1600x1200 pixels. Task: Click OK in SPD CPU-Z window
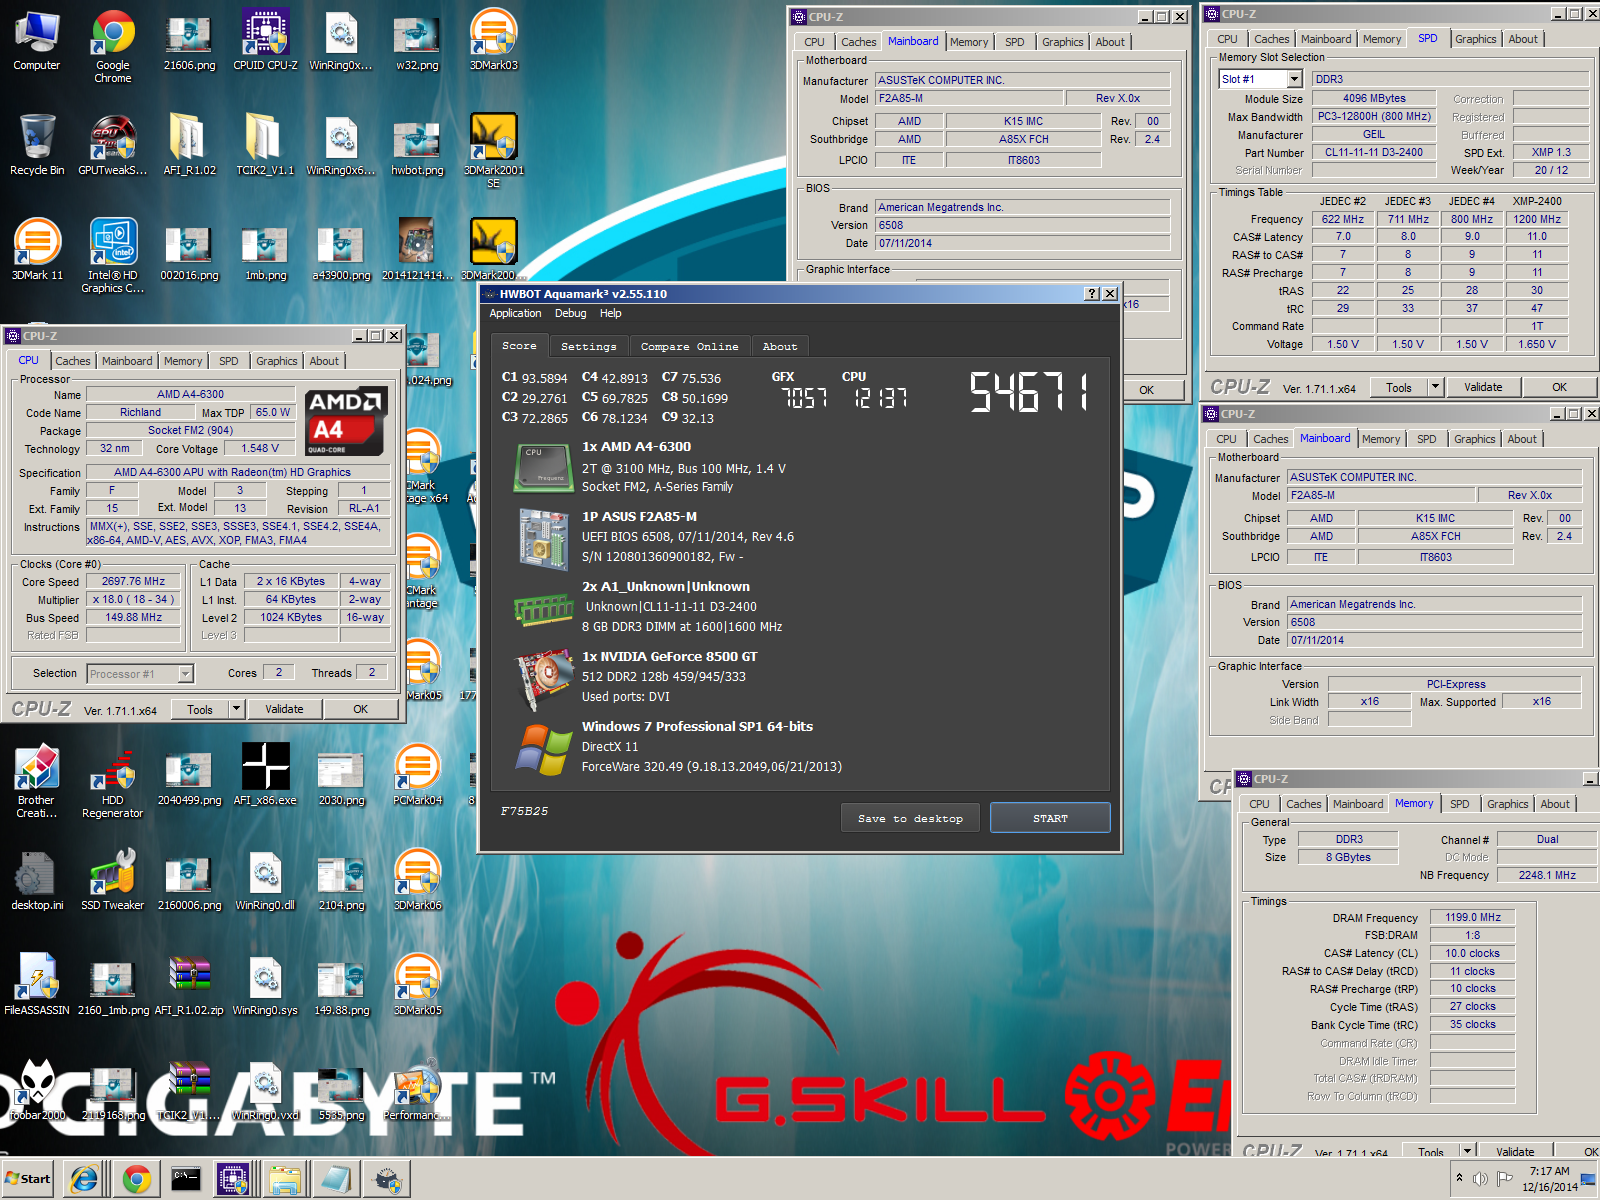pyautogui.click(x=1559, y=387)
